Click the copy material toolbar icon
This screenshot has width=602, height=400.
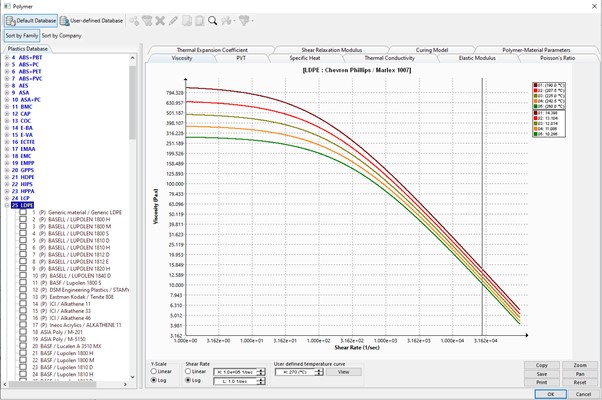point(186,20)
